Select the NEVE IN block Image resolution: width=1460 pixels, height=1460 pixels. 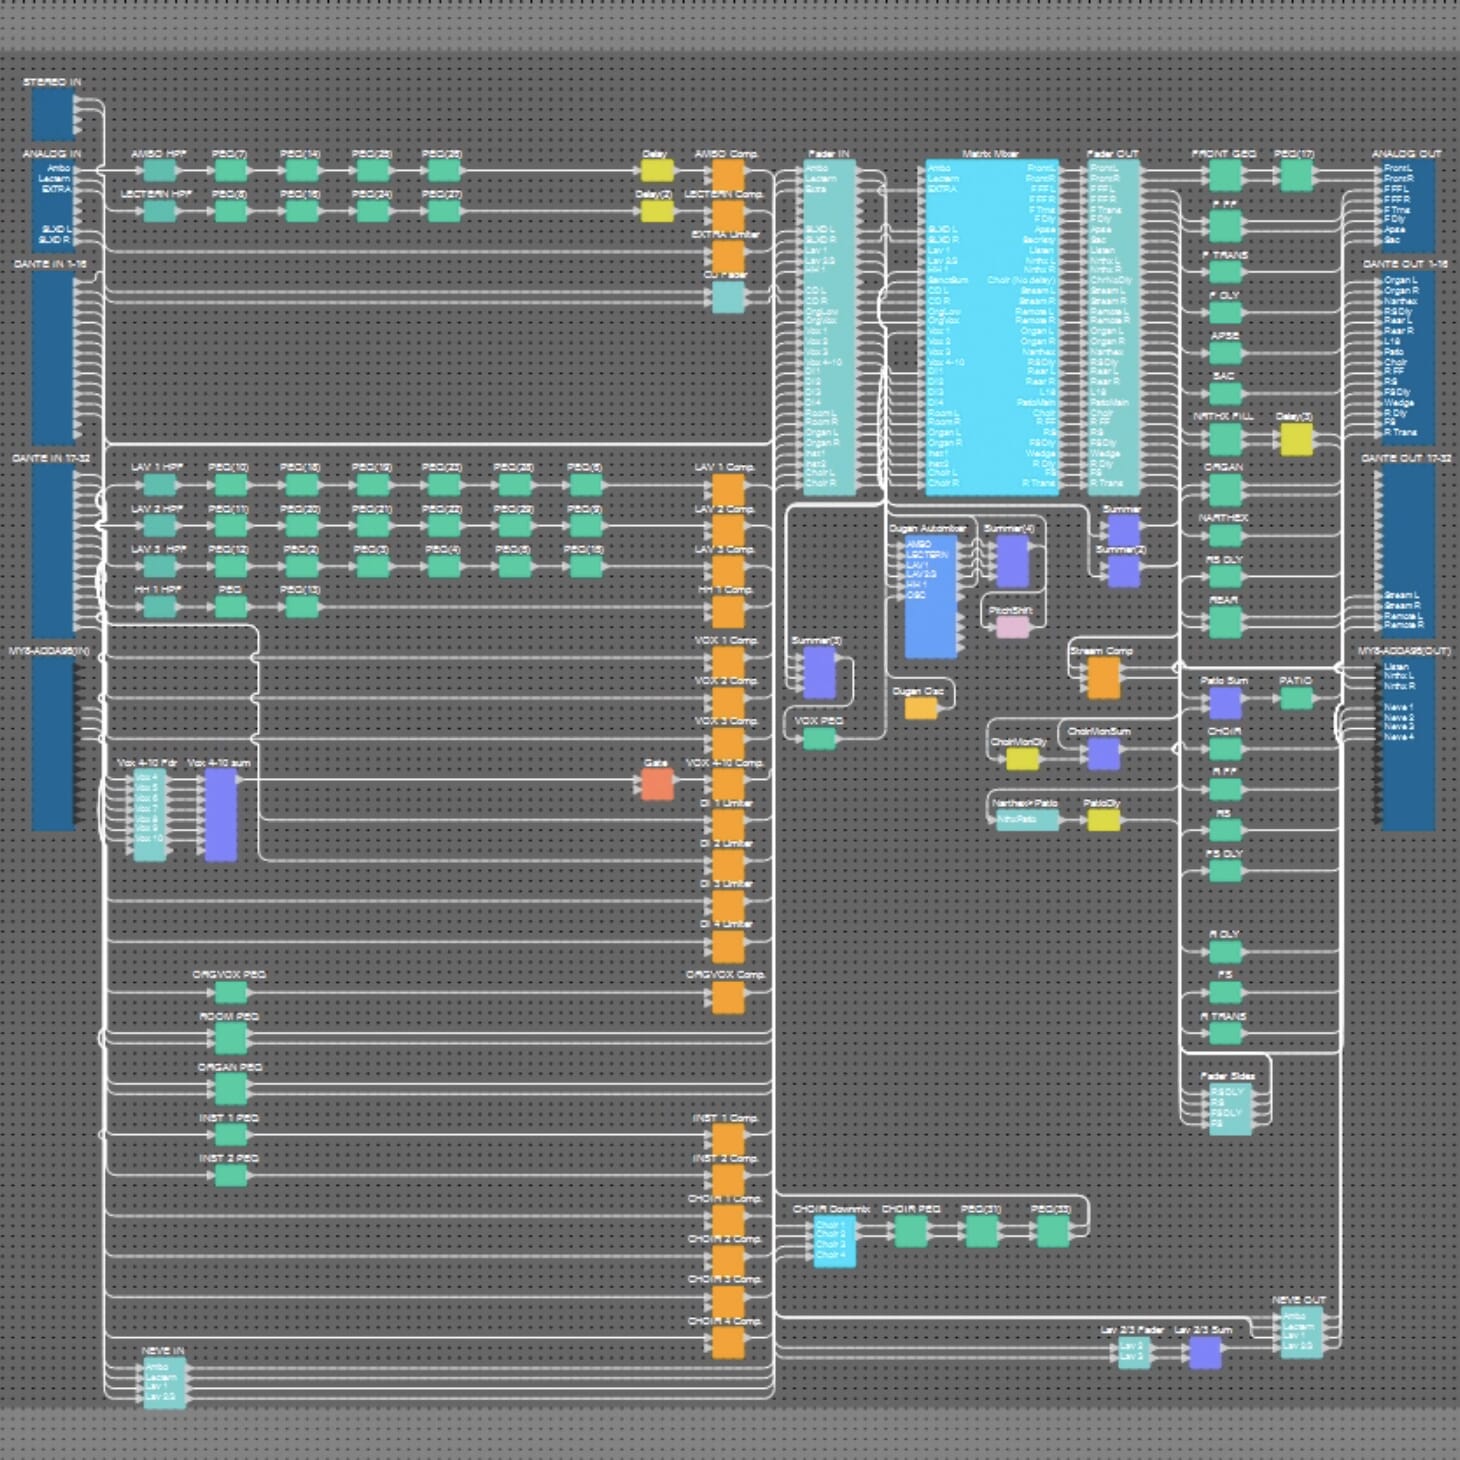164,1382
